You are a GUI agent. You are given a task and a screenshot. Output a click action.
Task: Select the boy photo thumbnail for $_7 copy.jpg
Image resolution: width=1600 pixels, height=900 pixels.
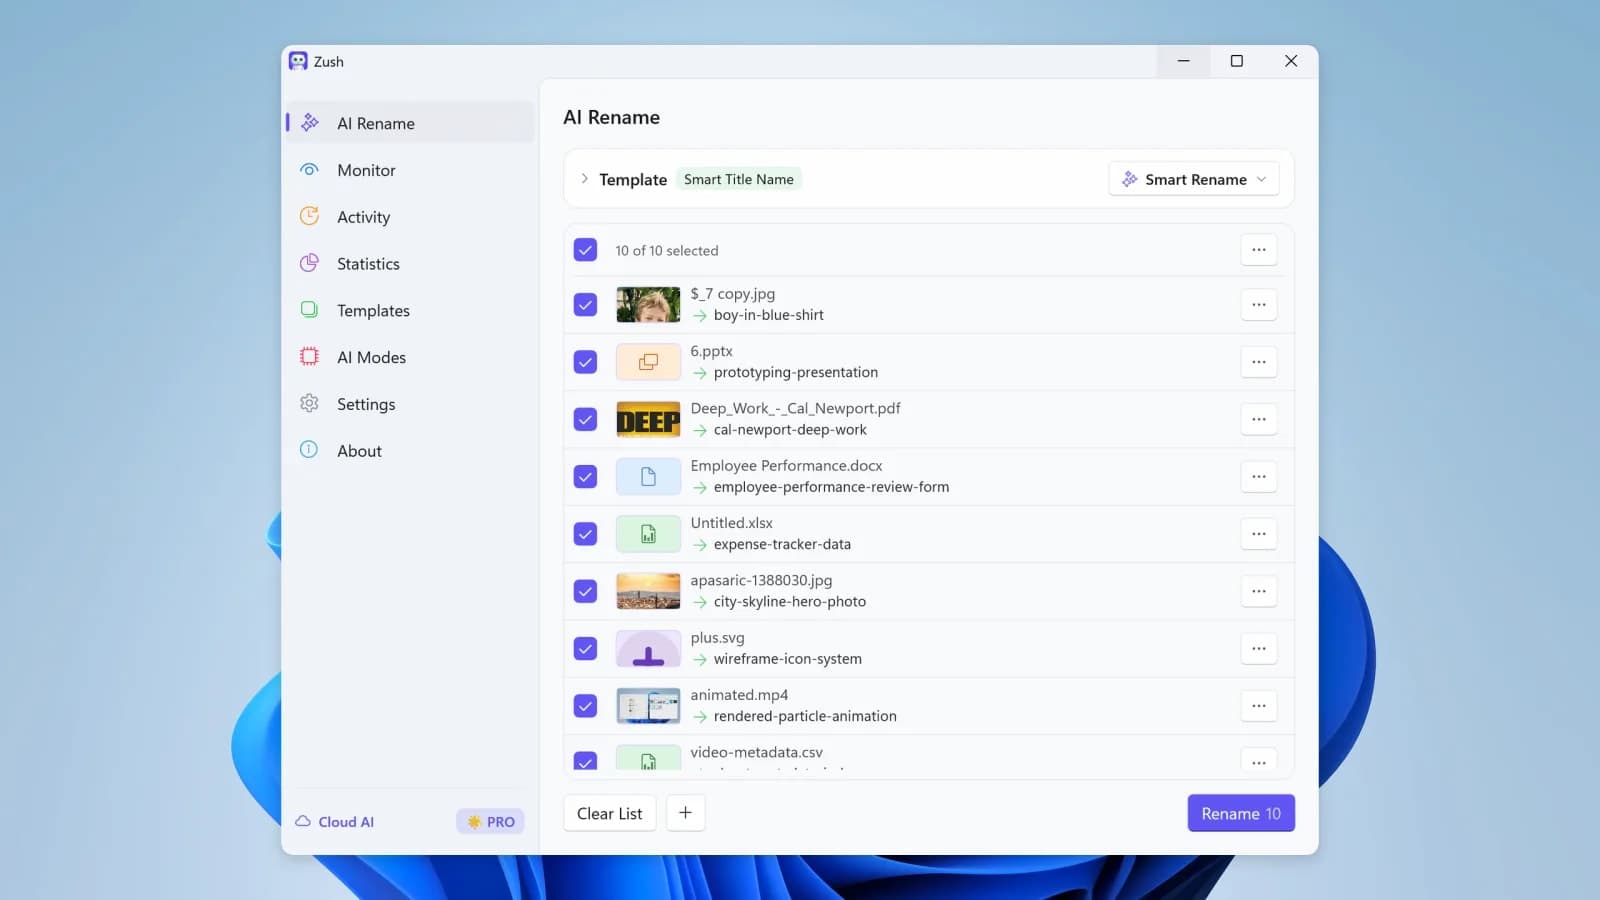click(648, 305)
